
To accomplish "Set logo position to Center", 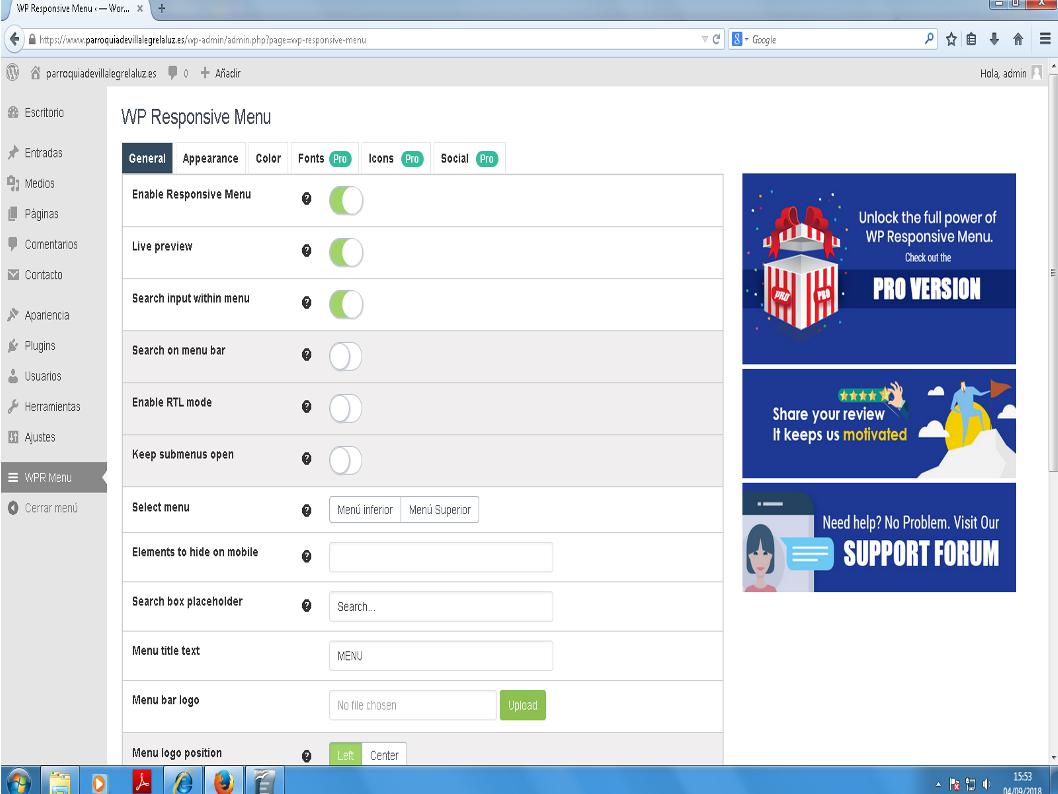I will tap(384, 755).
